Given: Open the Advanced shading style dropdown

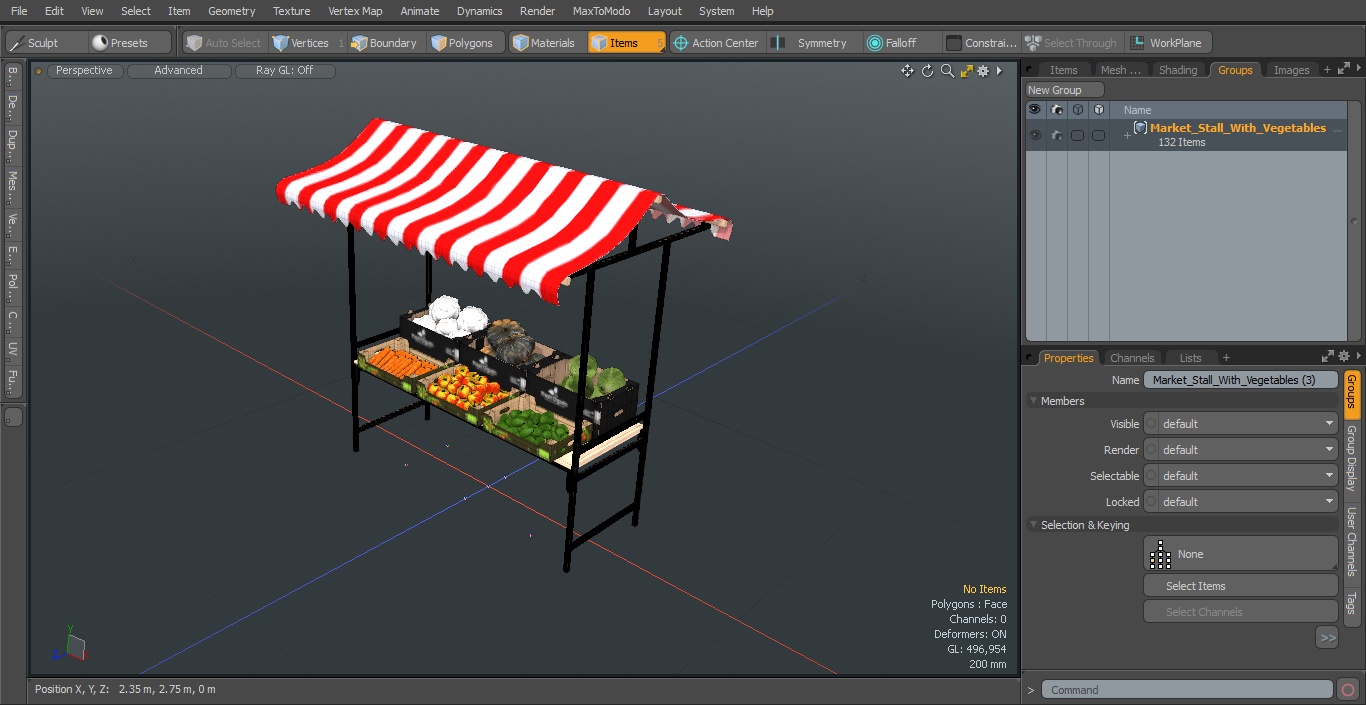Looking at the screenshot, I should pyautogui.click(x=178, y=71).
